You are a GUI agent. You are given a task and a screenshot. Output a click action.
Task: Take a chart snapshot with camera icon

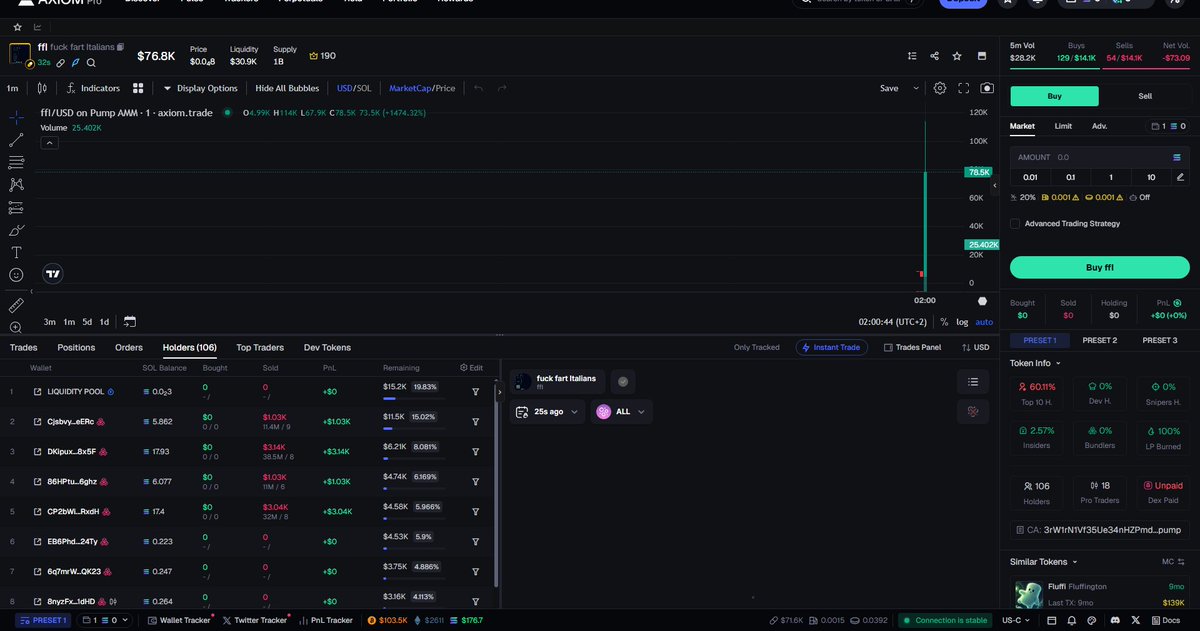click(987, 88)
